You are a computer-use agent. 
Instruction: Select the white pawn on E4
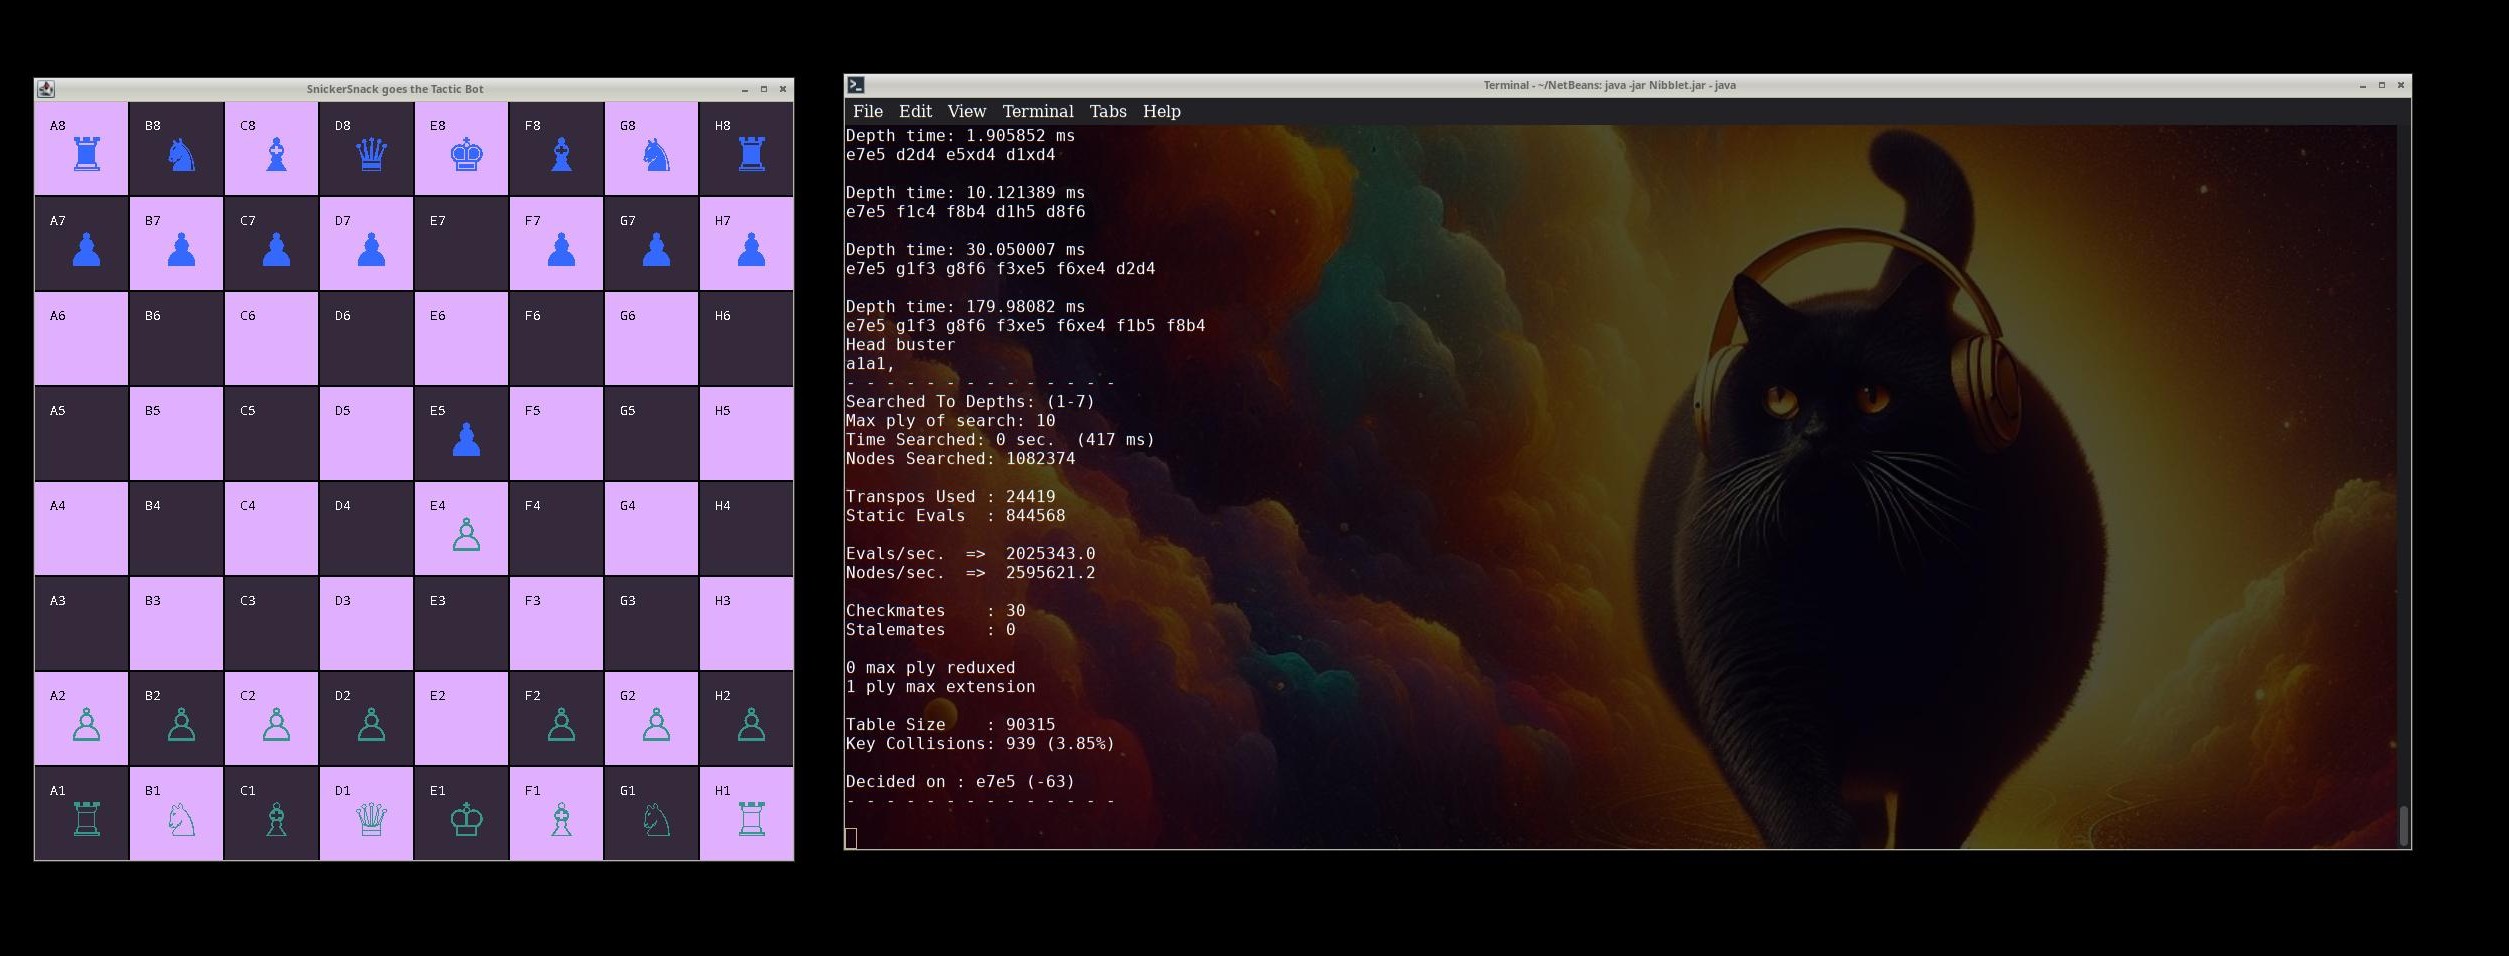pos(466,535)
